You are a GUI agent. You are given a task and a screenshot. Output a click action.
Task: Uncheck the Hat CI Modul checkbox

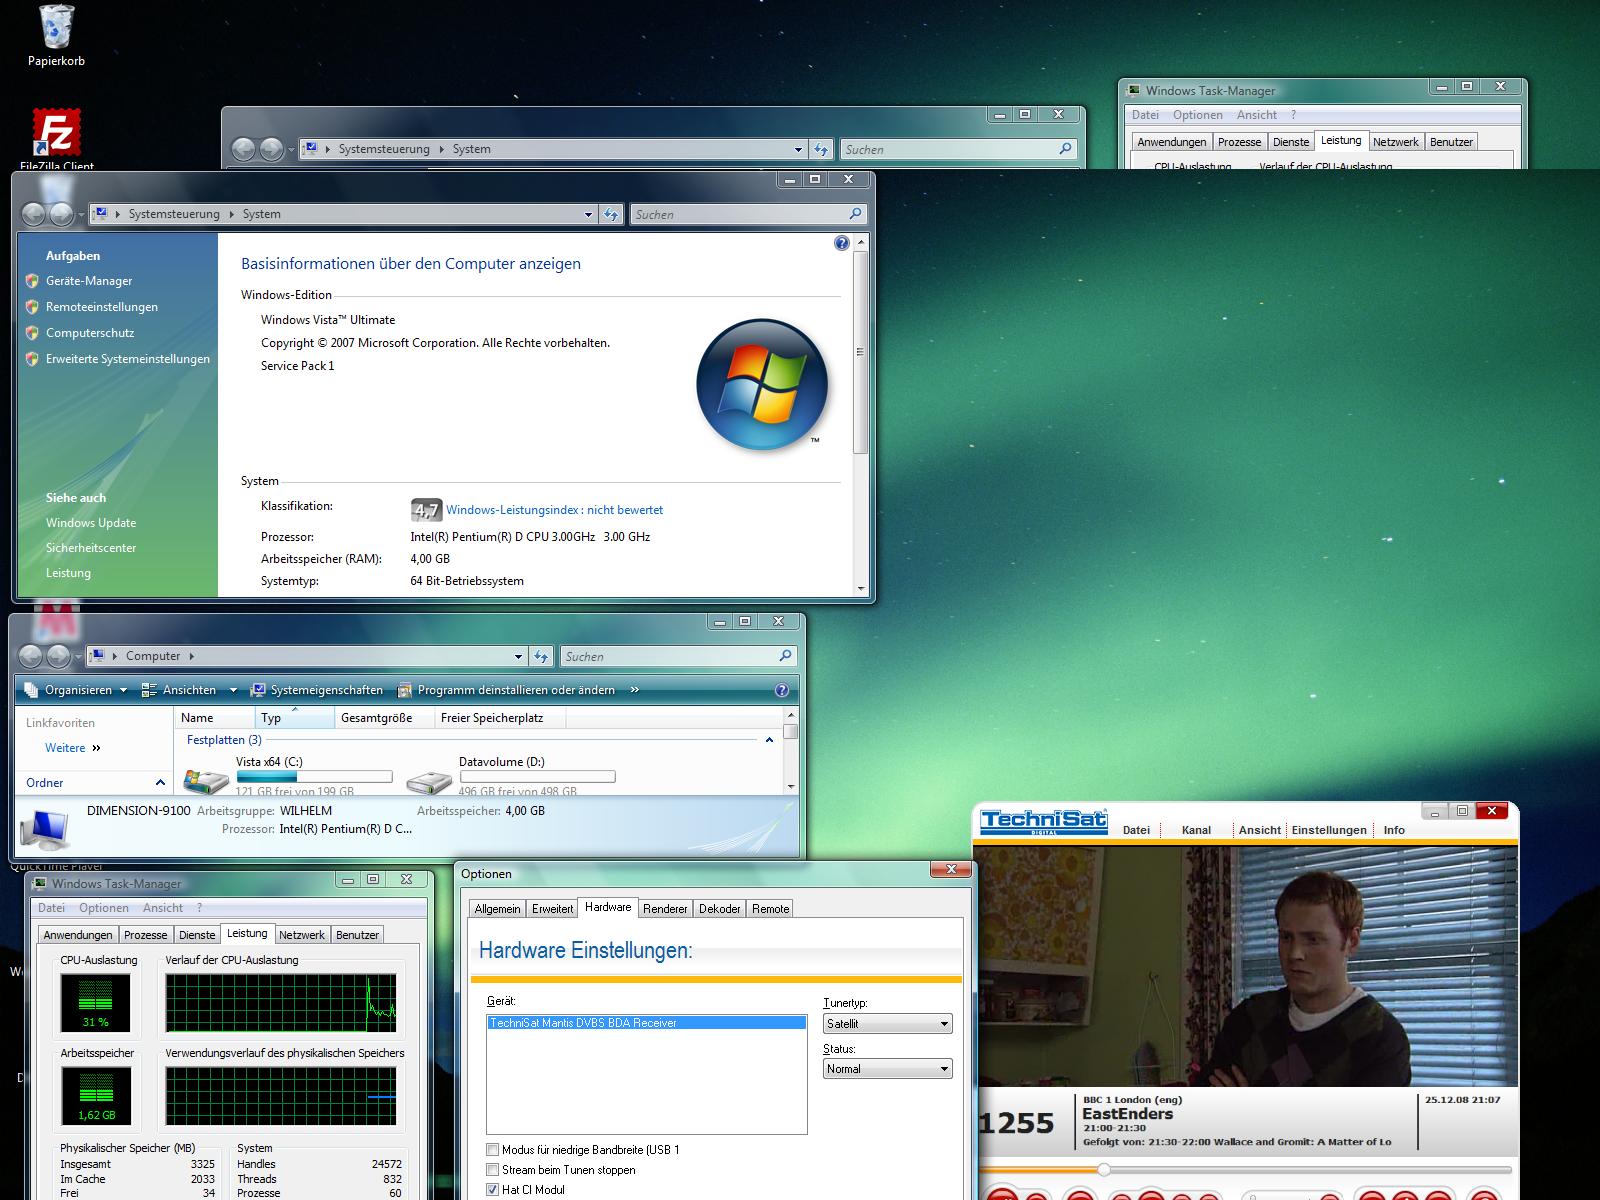pos(492,1190)
